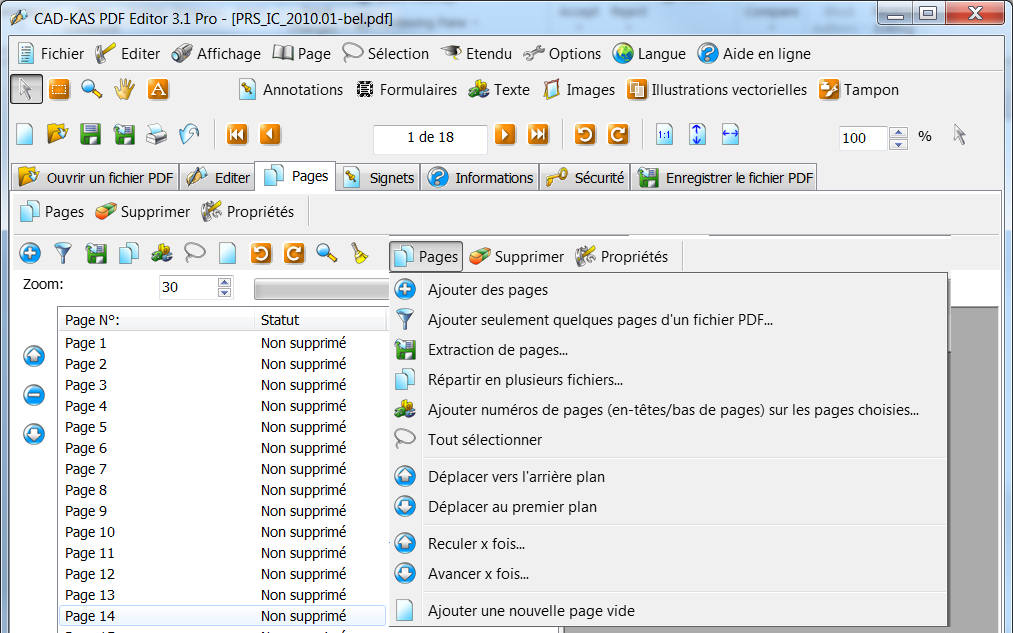The height and width of the screenshot is (633, 1013).
Task: Click the fit width icon
Action: coord(730,134)
